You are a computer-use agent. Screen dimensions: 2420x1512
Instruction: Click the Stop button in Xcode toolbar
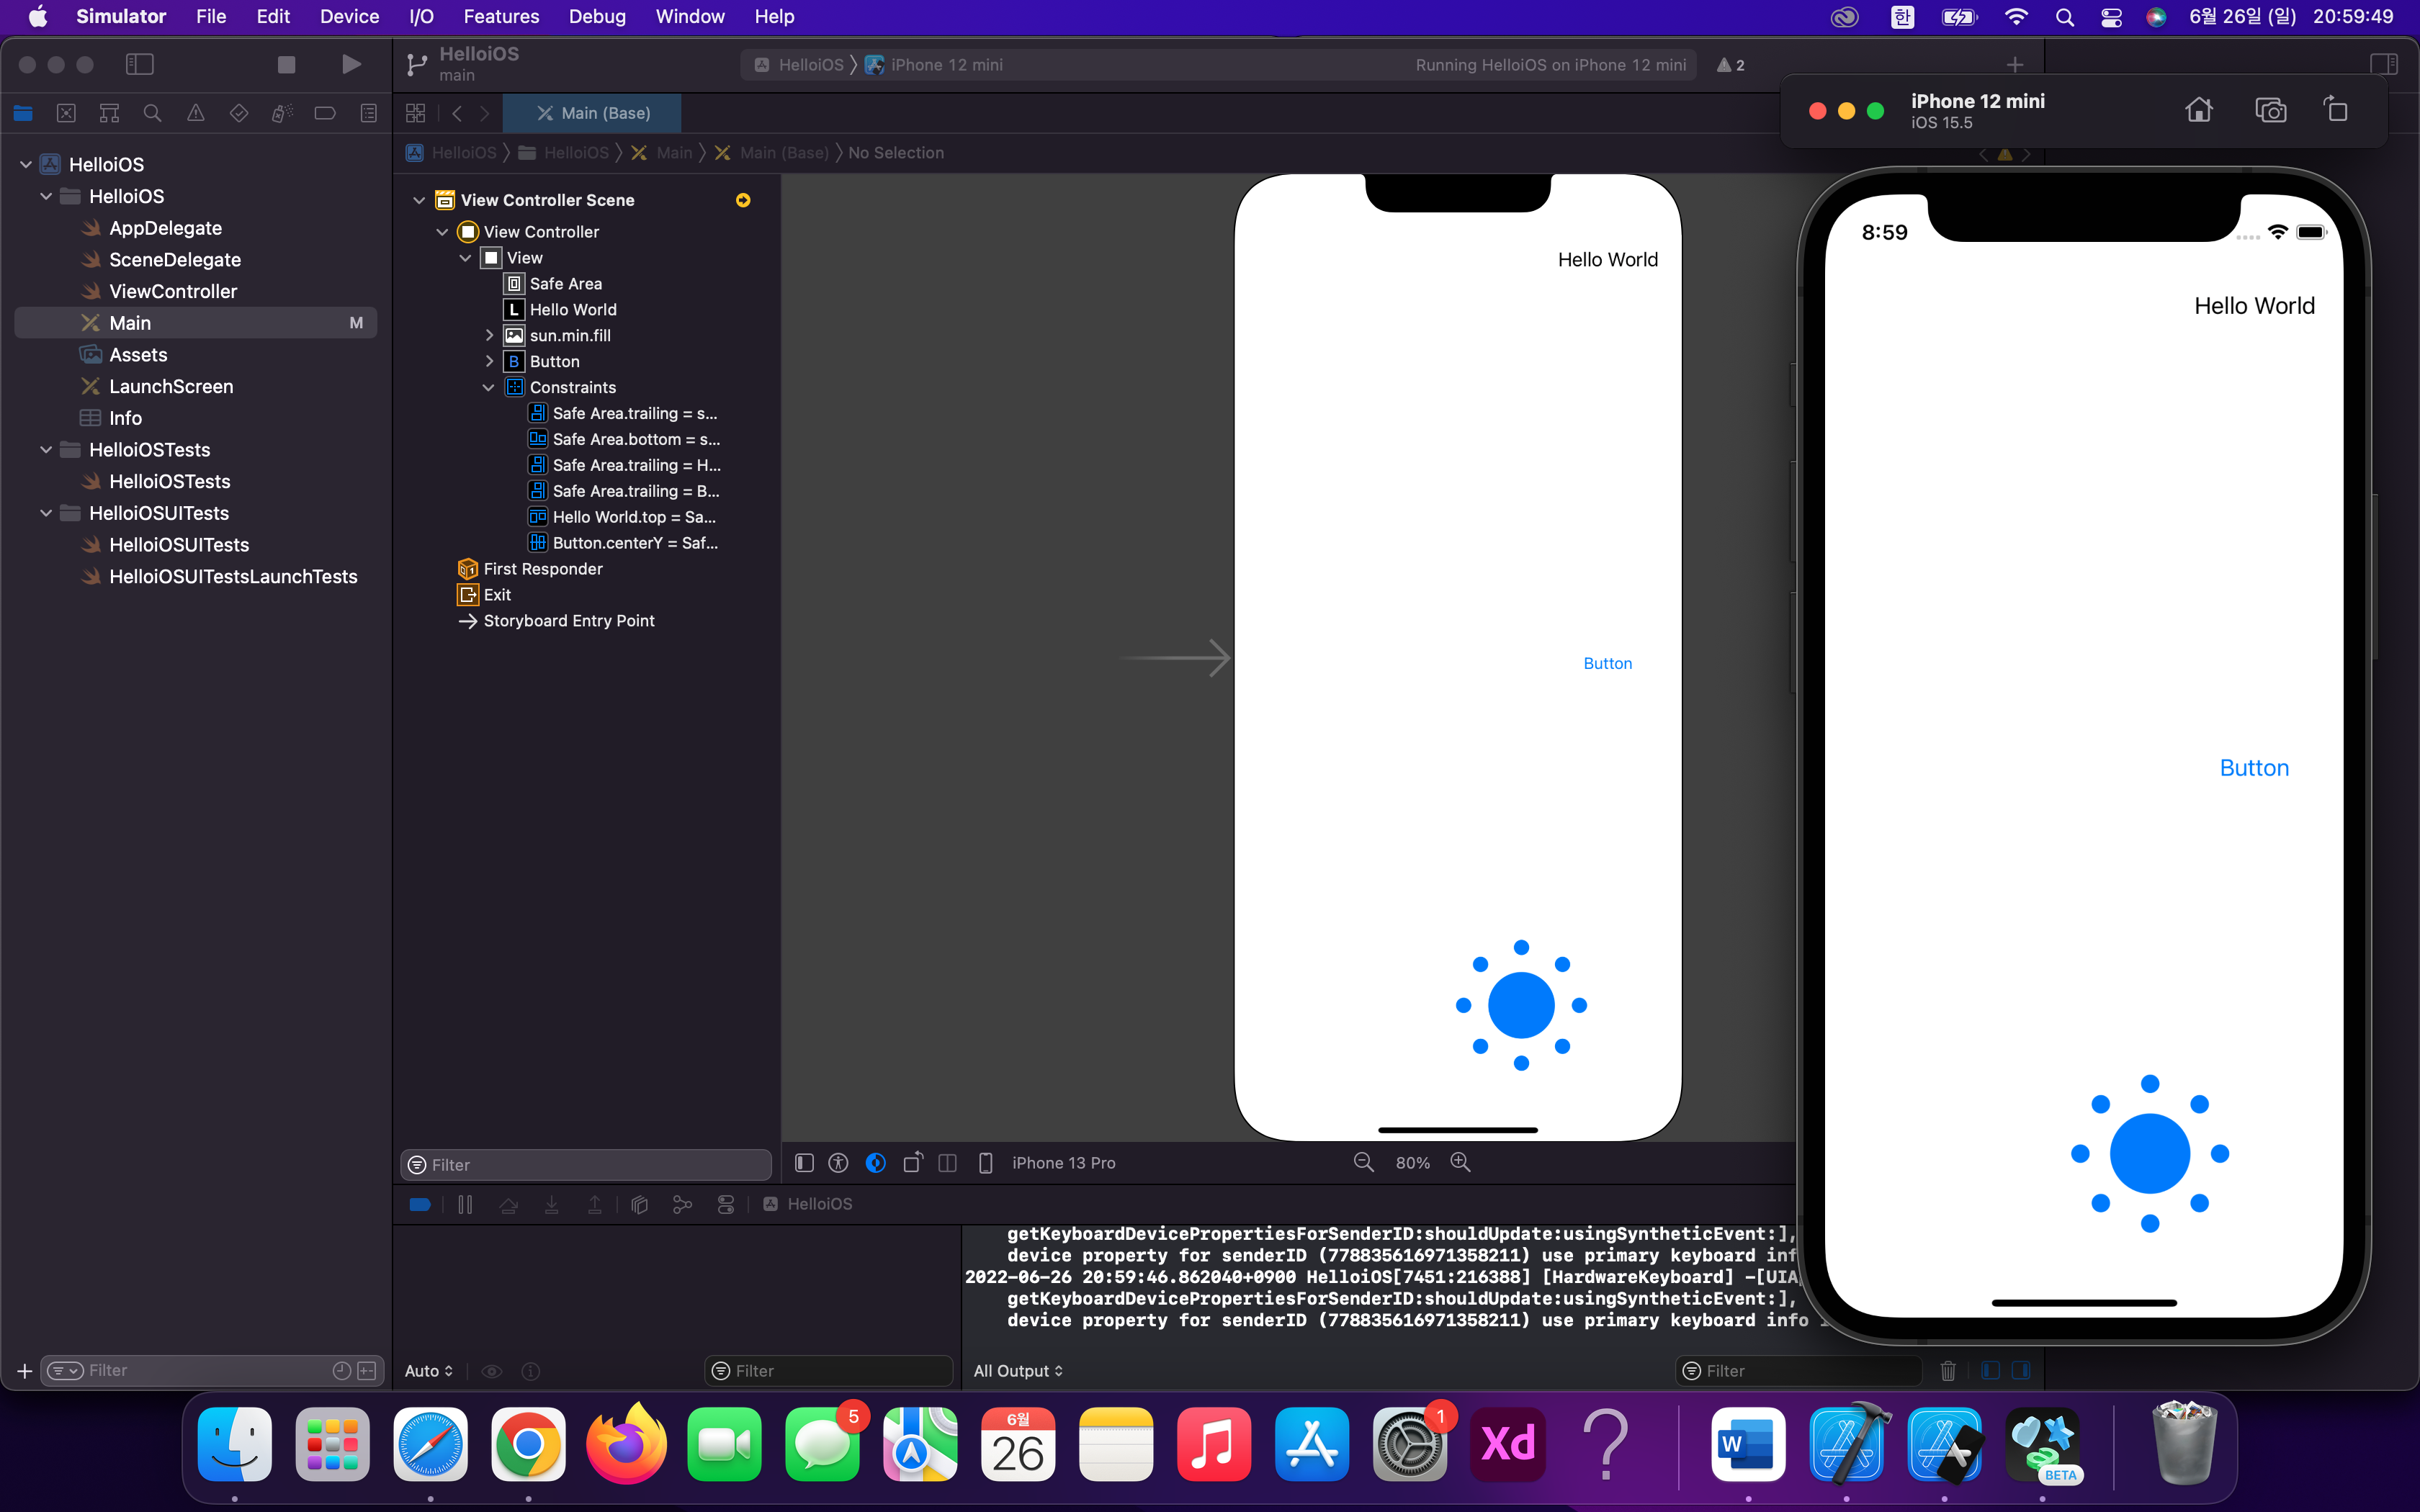tap(286, 65)
